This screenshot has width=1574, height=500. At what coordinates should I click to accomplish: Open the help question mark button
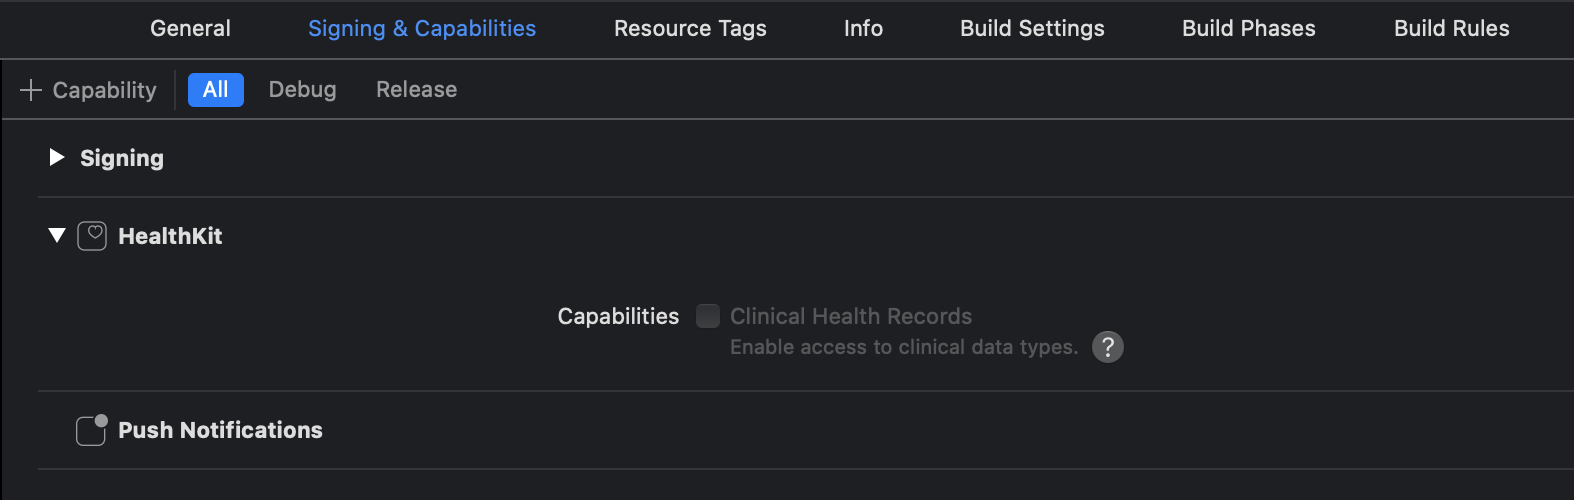[1108, 347]
